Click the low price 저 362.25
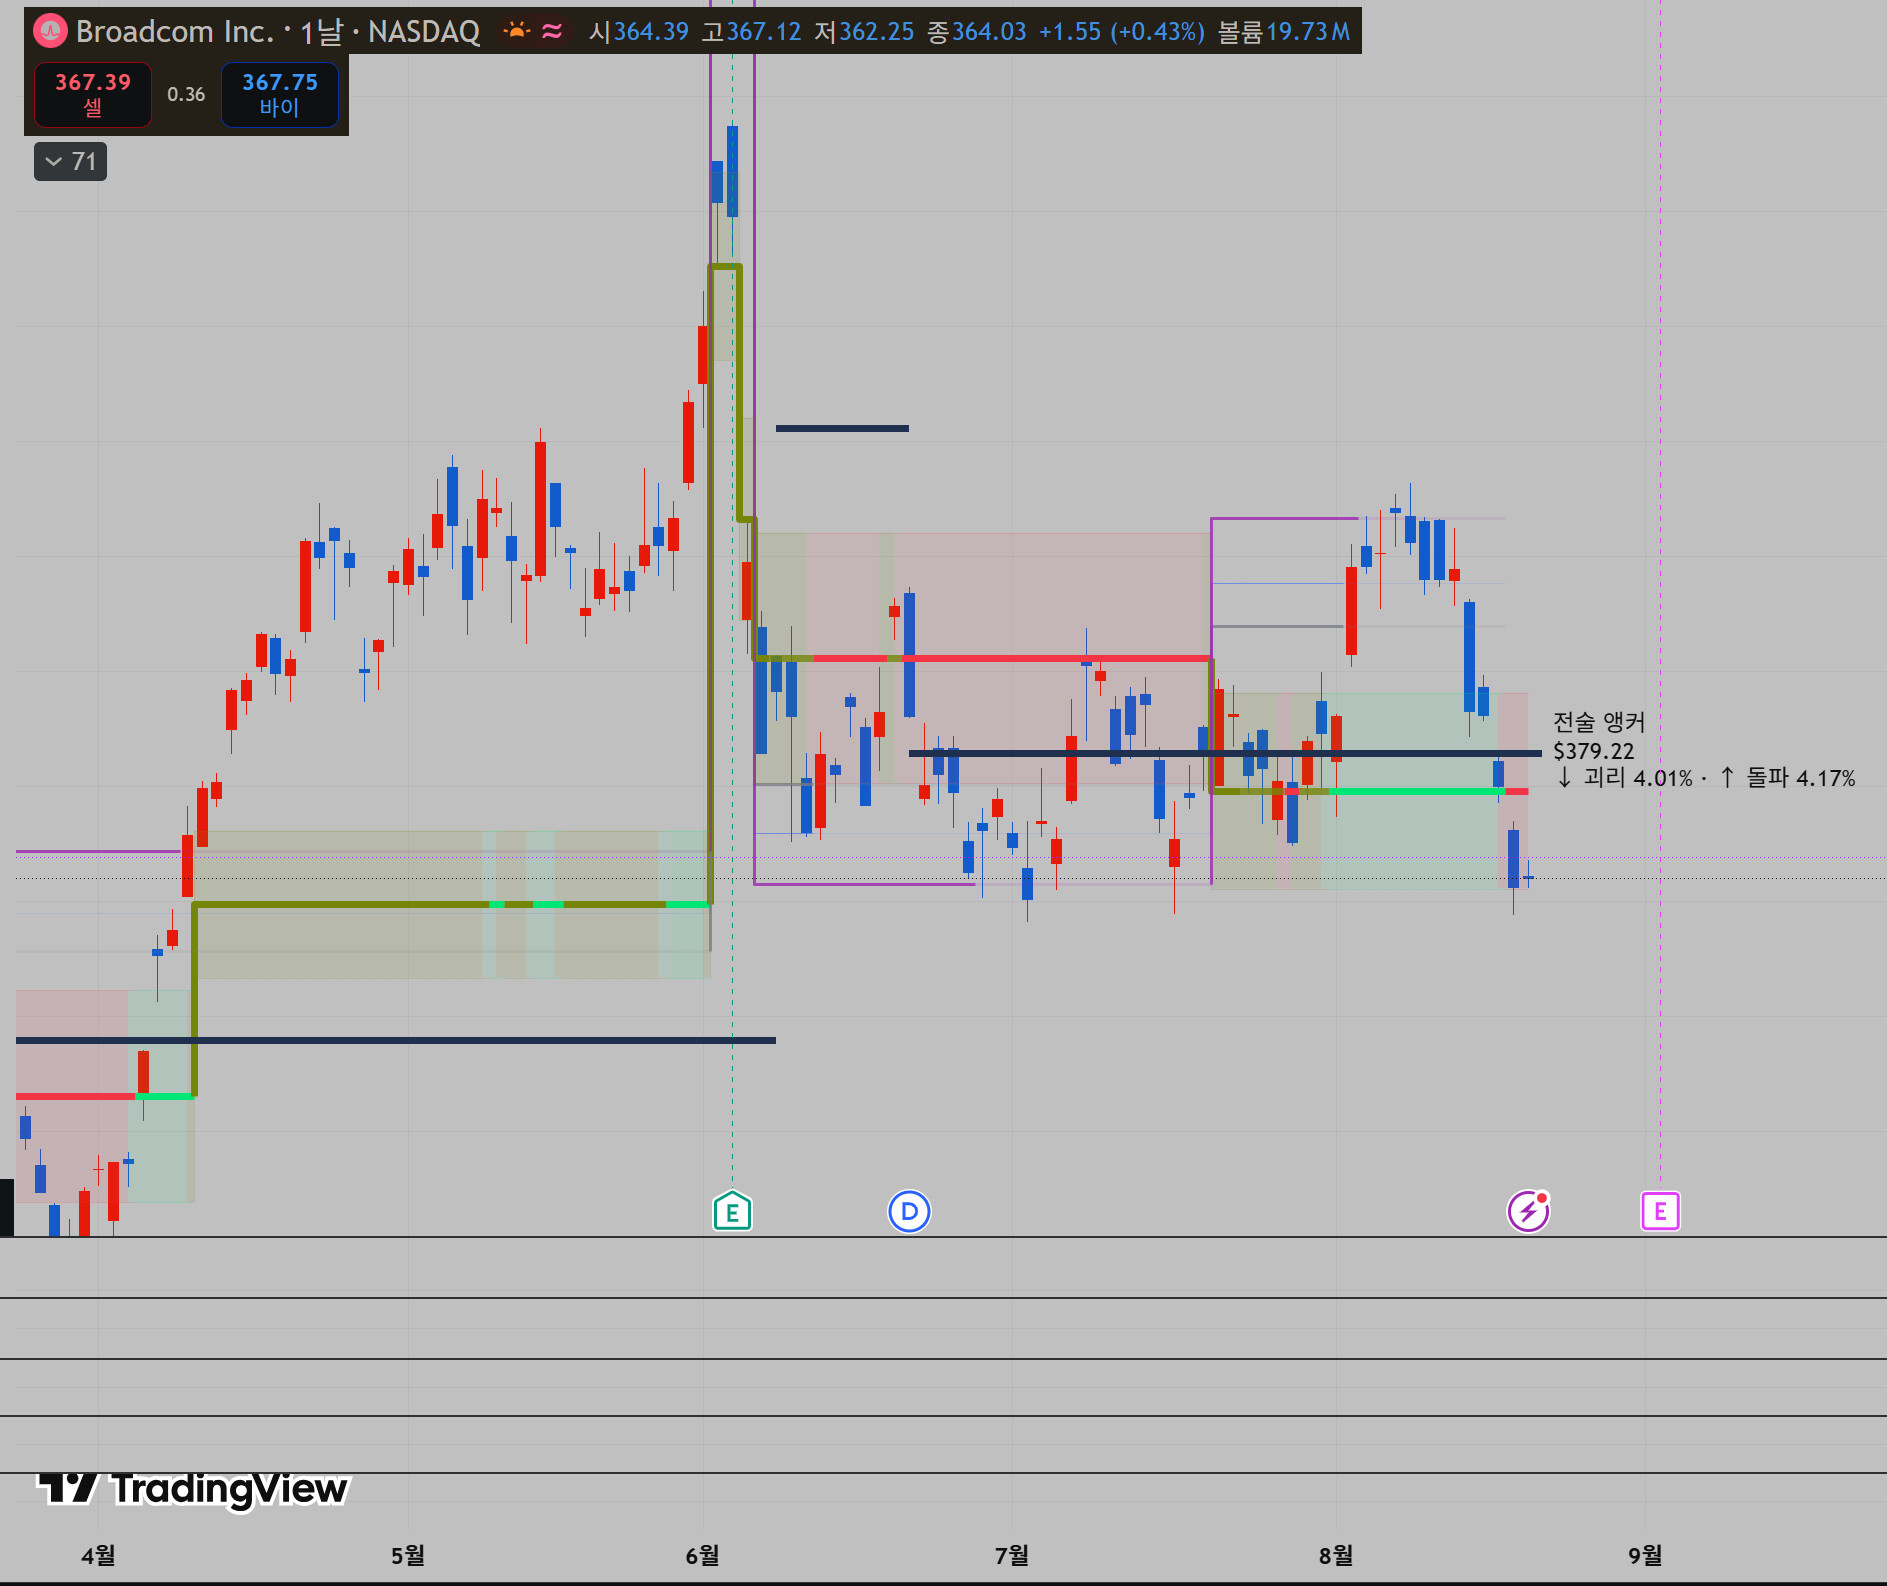Image resolution: width=1887 pixels, height=1586 pixels. (864, 32)
